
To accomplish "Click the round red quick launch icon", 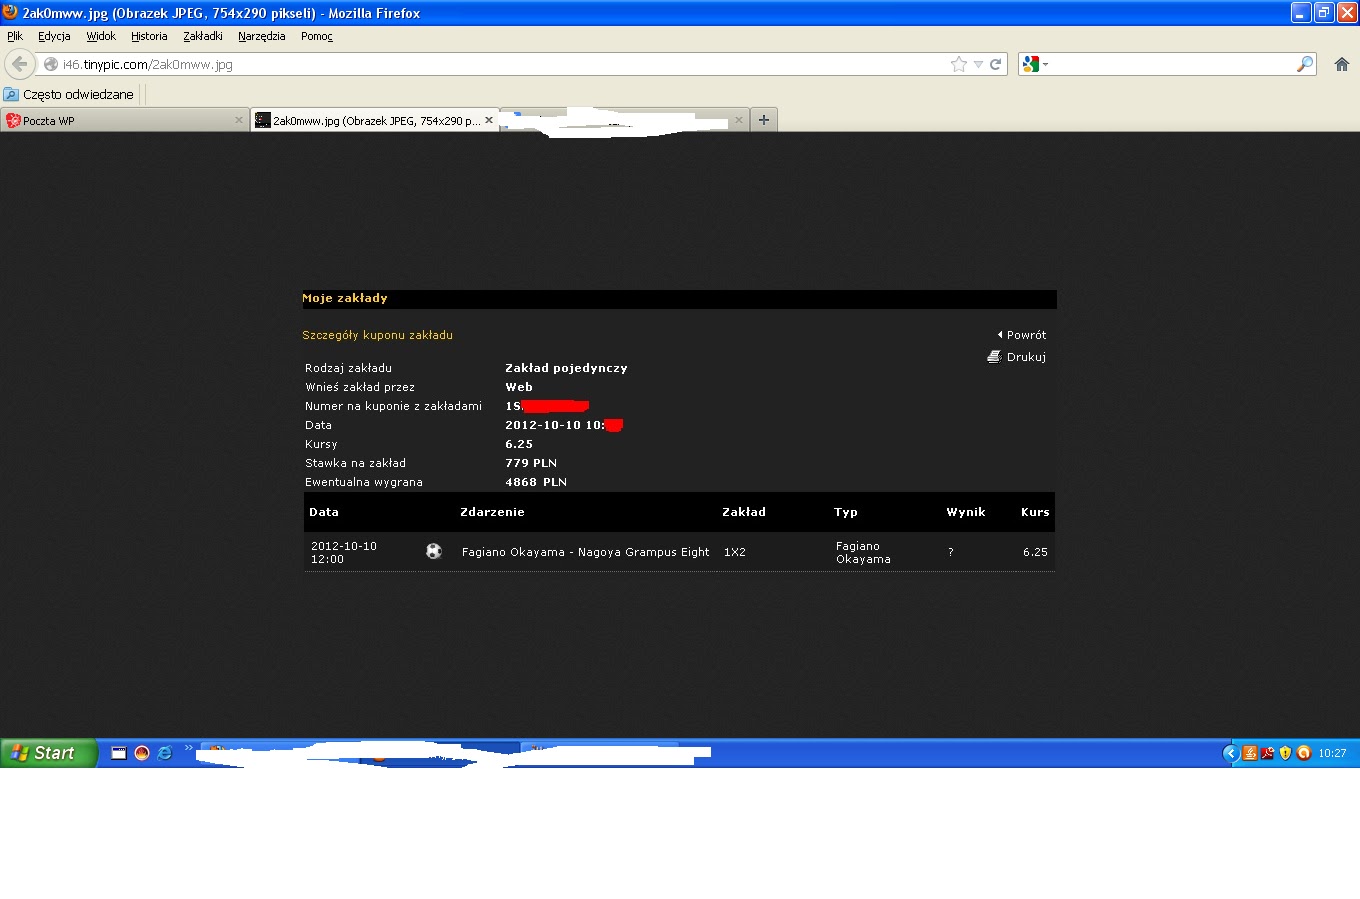I will (142, 753).
